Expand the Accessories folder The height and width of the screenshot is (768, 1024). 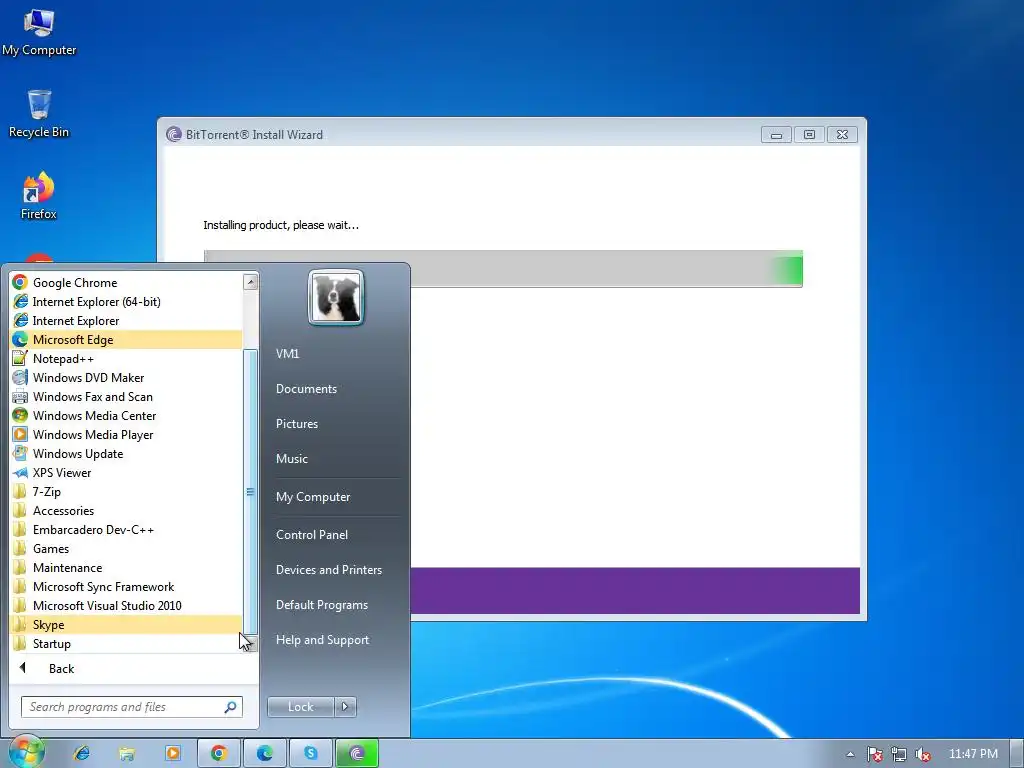(126, 511)
